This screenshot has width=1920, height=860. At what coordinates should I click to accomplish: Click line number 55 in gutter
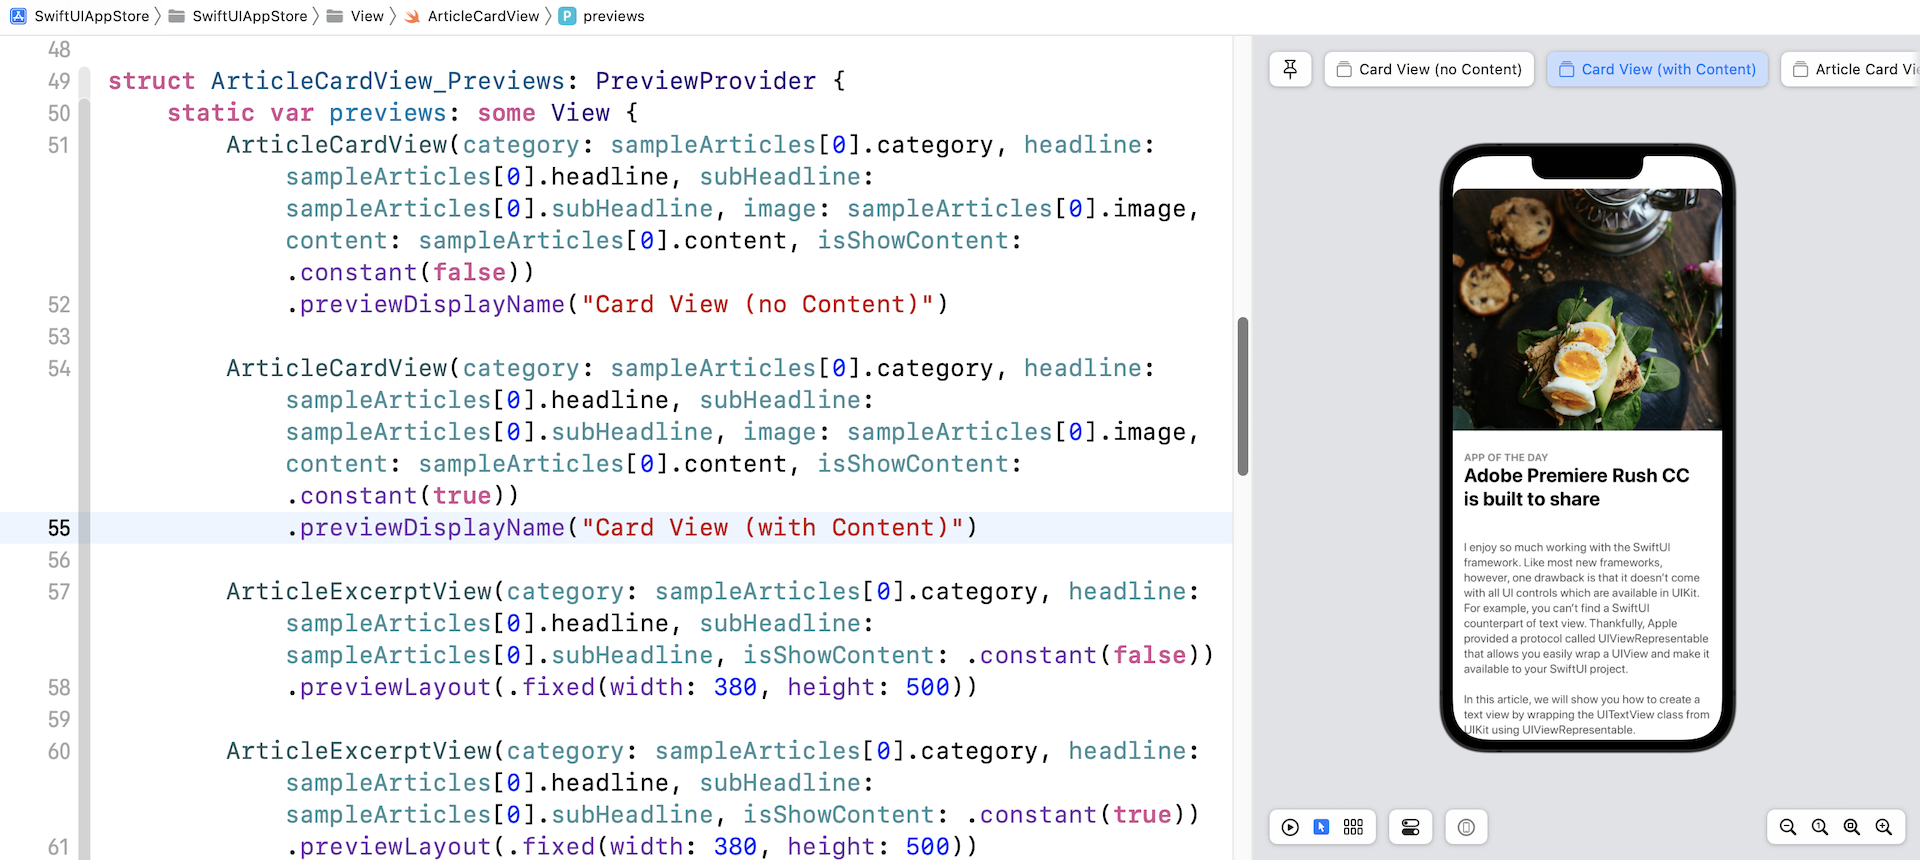click(x=59, y=528)
